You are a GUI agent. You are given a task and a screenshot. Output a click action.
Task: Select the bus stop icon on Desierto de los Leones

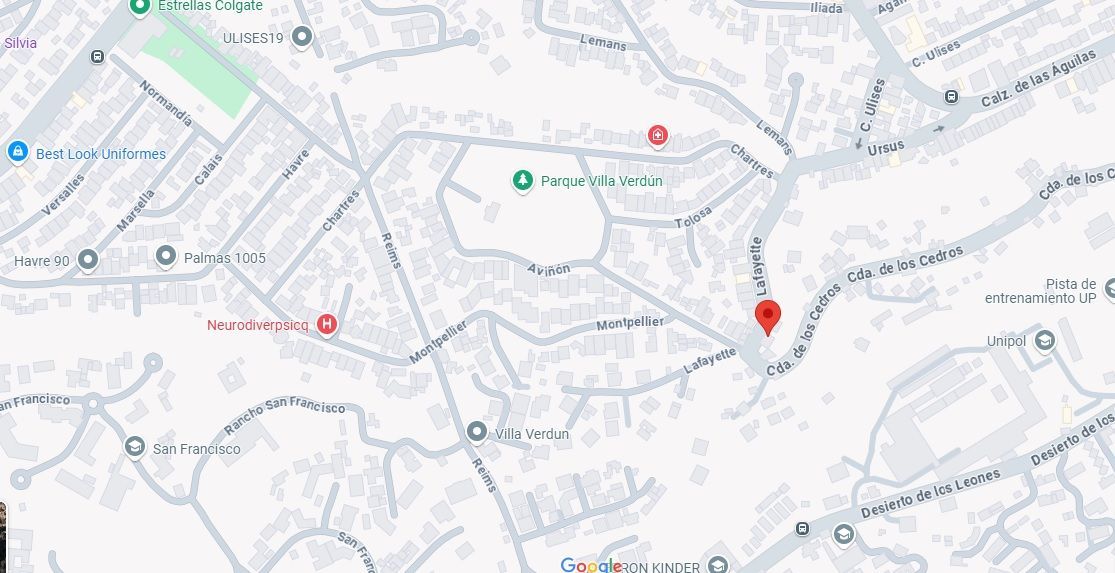(x=802, y=528)
